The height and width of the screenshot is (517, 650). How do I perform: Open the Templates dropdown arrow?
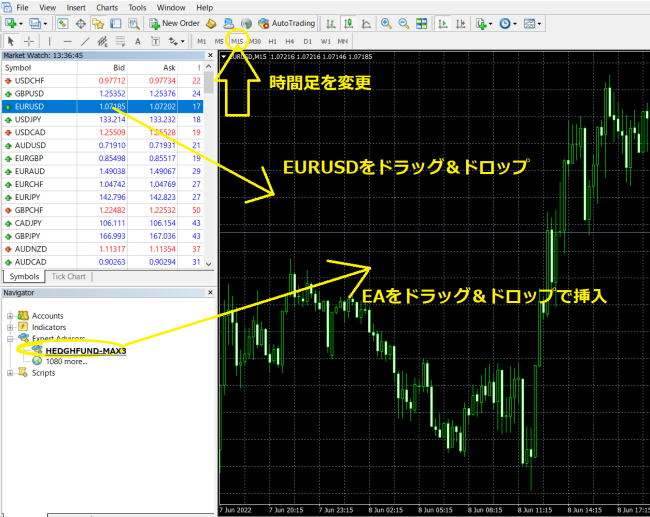point(539,24)
